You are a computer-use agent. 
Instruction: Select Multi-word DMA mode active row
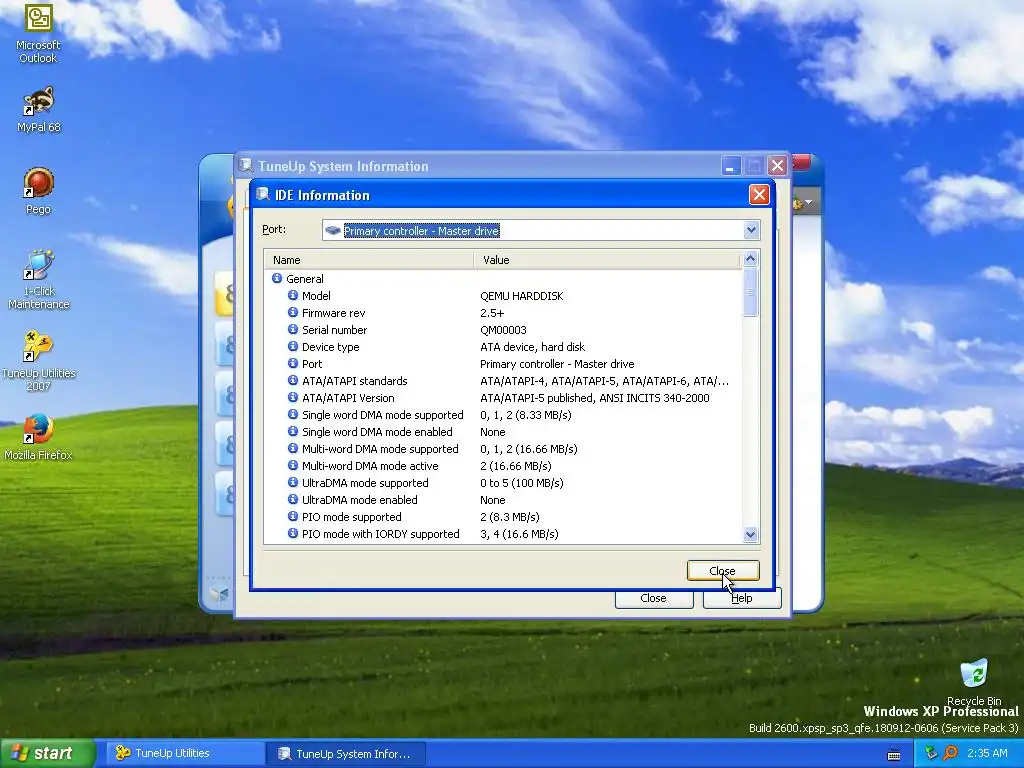coord(503,466)
